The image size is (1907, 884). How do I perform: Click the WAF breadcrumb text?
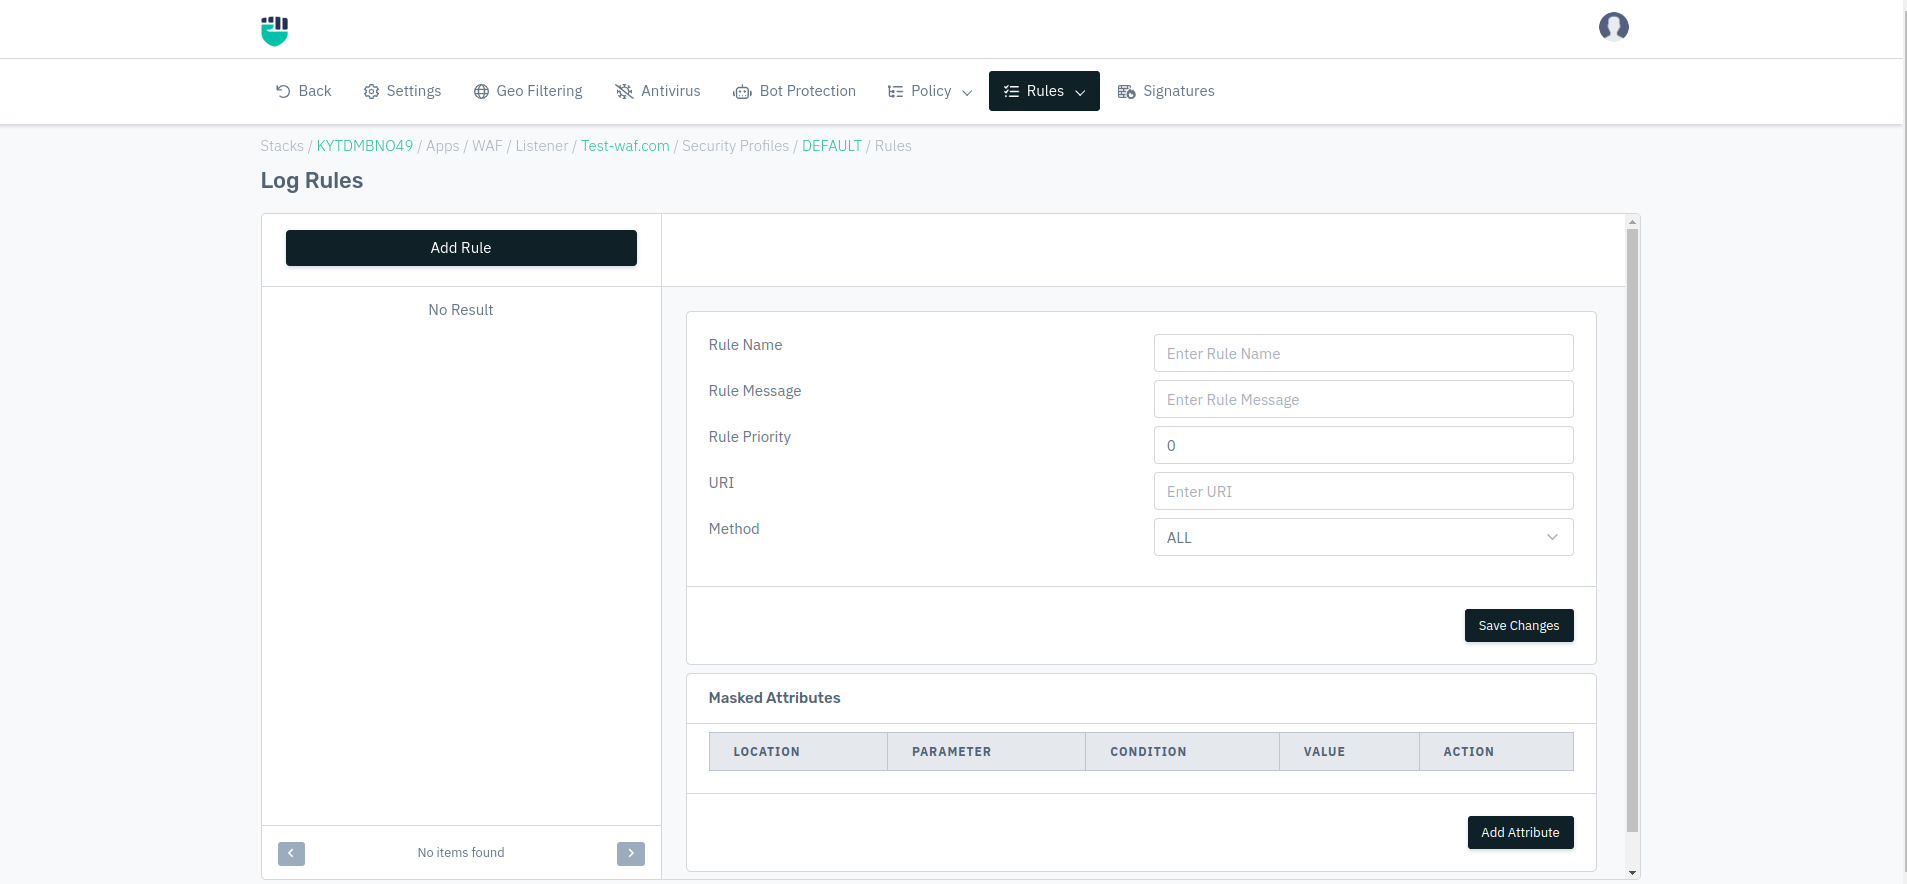[487, 146]
